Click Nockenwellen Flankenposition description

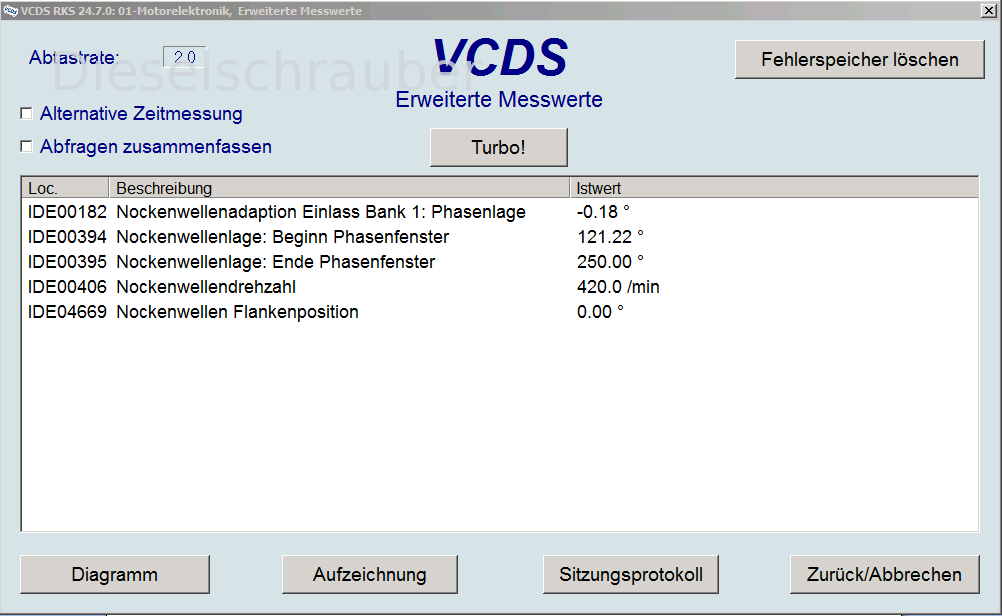point(237,312)
